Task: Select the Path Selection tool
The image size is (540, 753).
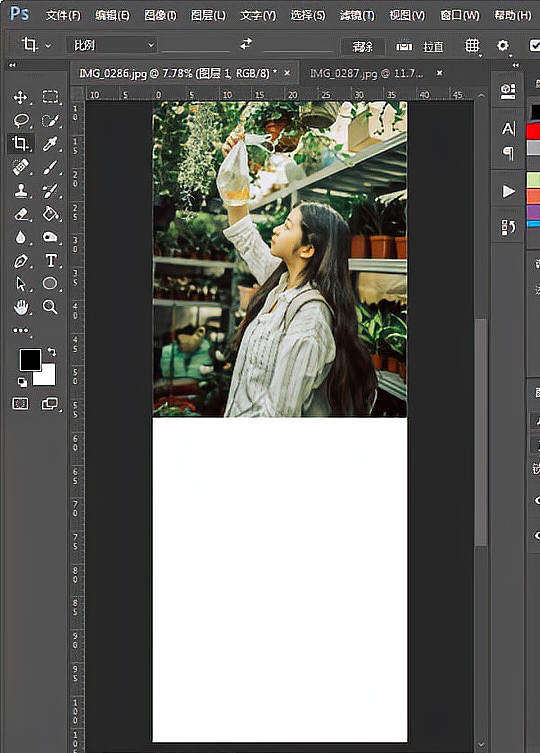Action: [x=21, y=284]
